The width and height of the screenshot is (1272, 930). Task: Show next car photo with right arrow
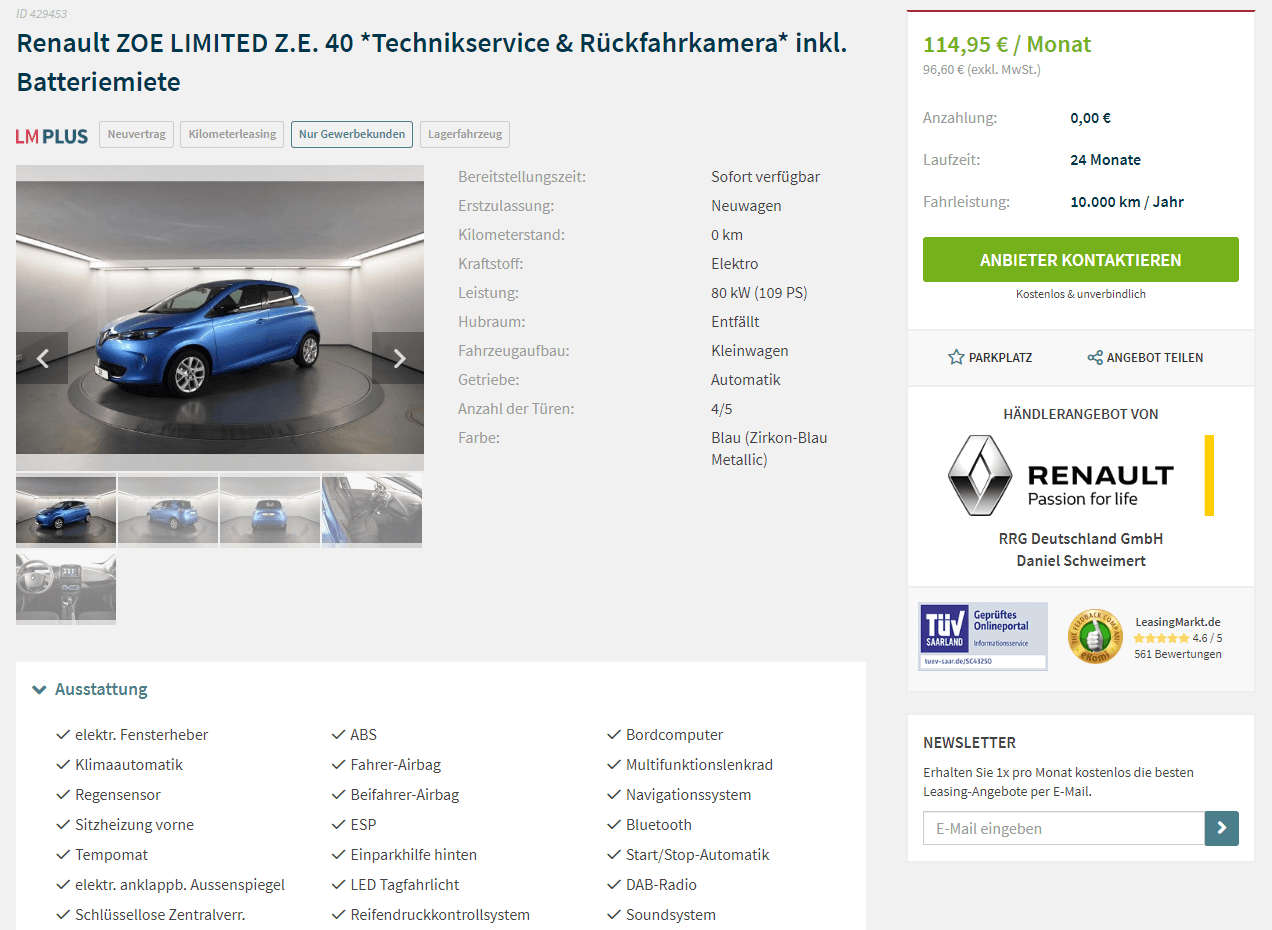point(398,358)
